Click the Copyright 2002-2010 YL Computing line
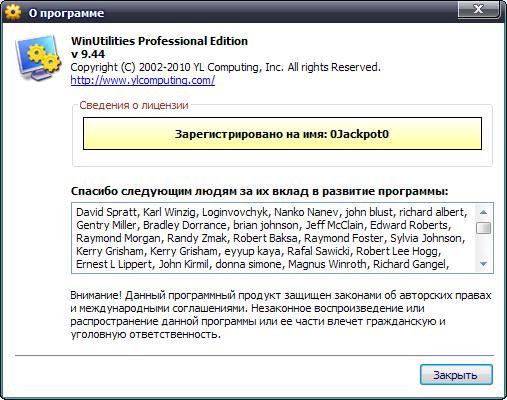This screenshot has width=507, height=400. tap(225, 67)
